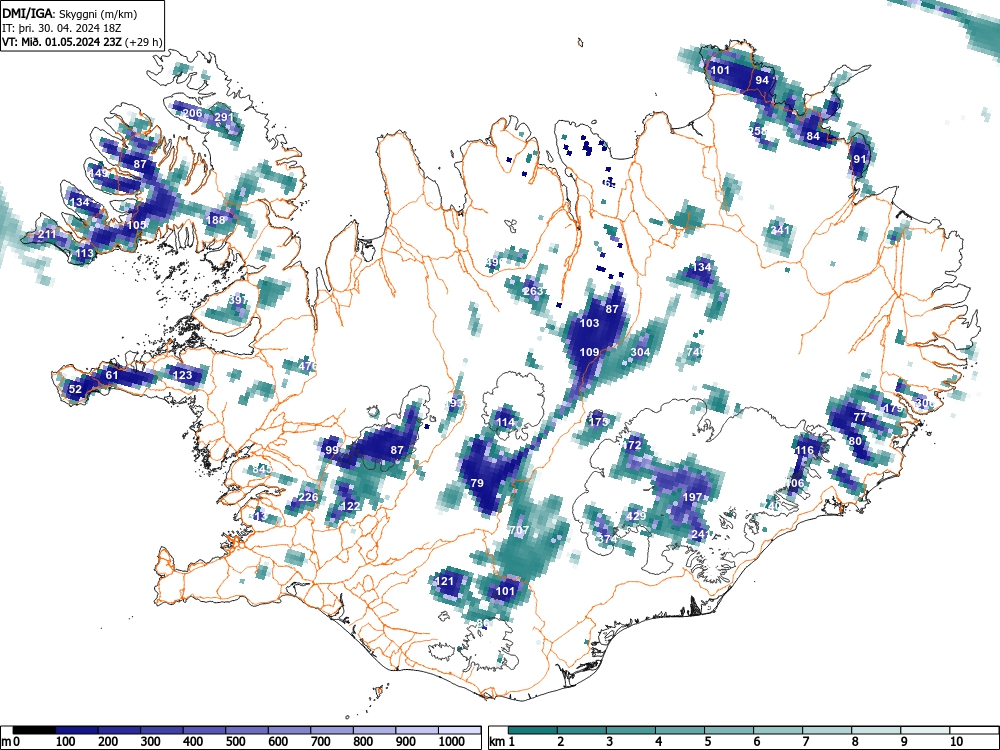The width and height of the screenshot is (1000, 750).
Task: Click the visibility value '77' on the map
Action: point(860,418)
